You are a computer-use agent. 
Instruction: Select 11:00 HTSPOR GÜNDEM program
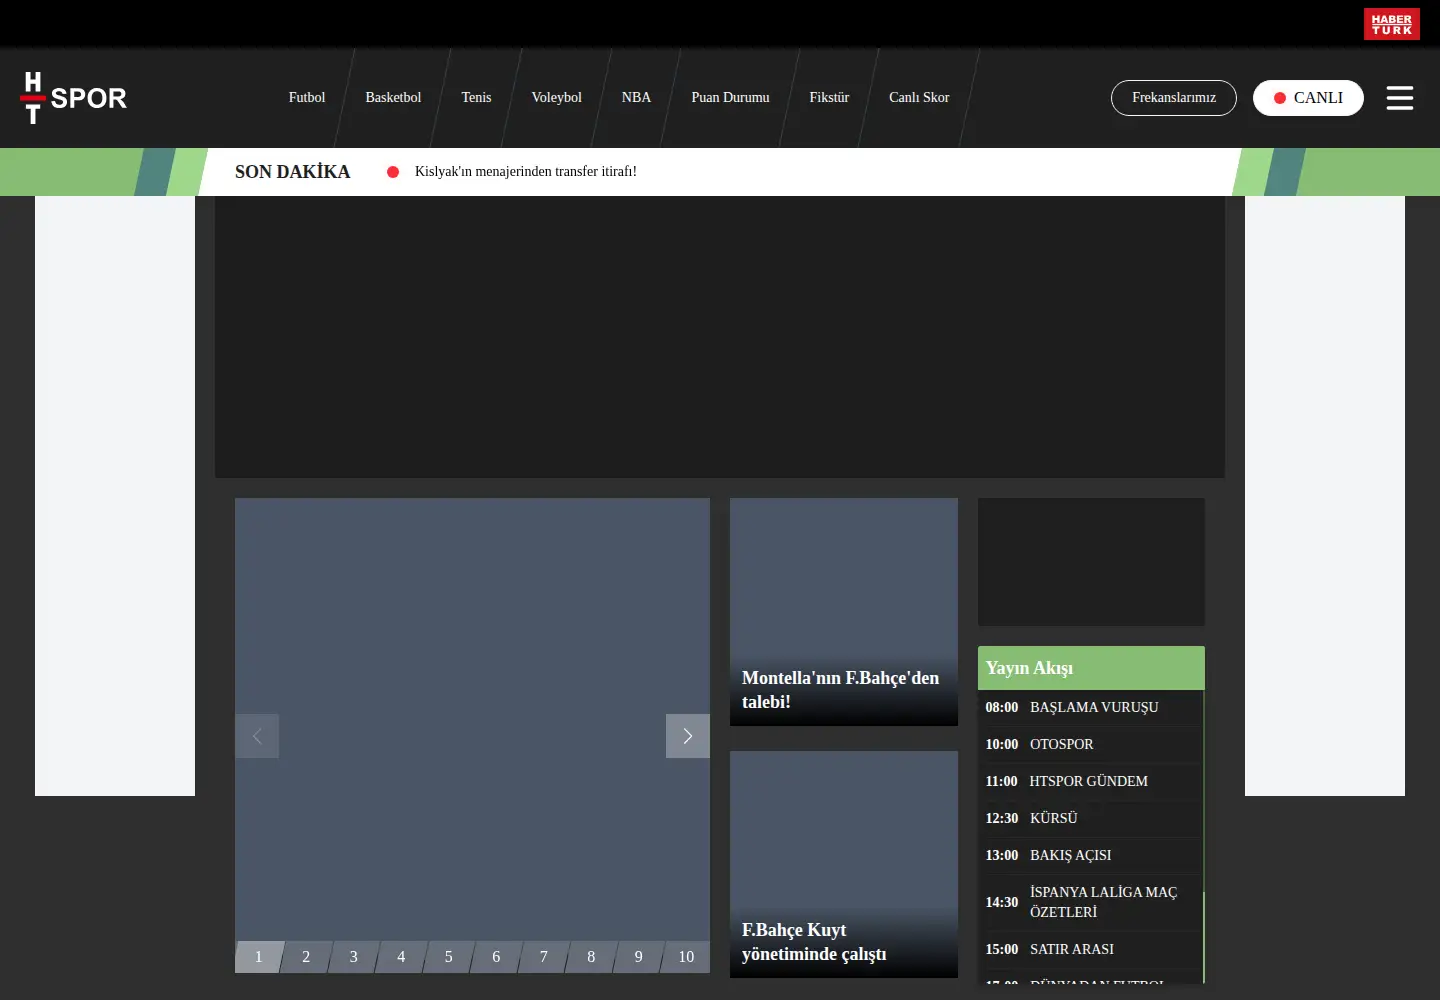pos(1090,781)
